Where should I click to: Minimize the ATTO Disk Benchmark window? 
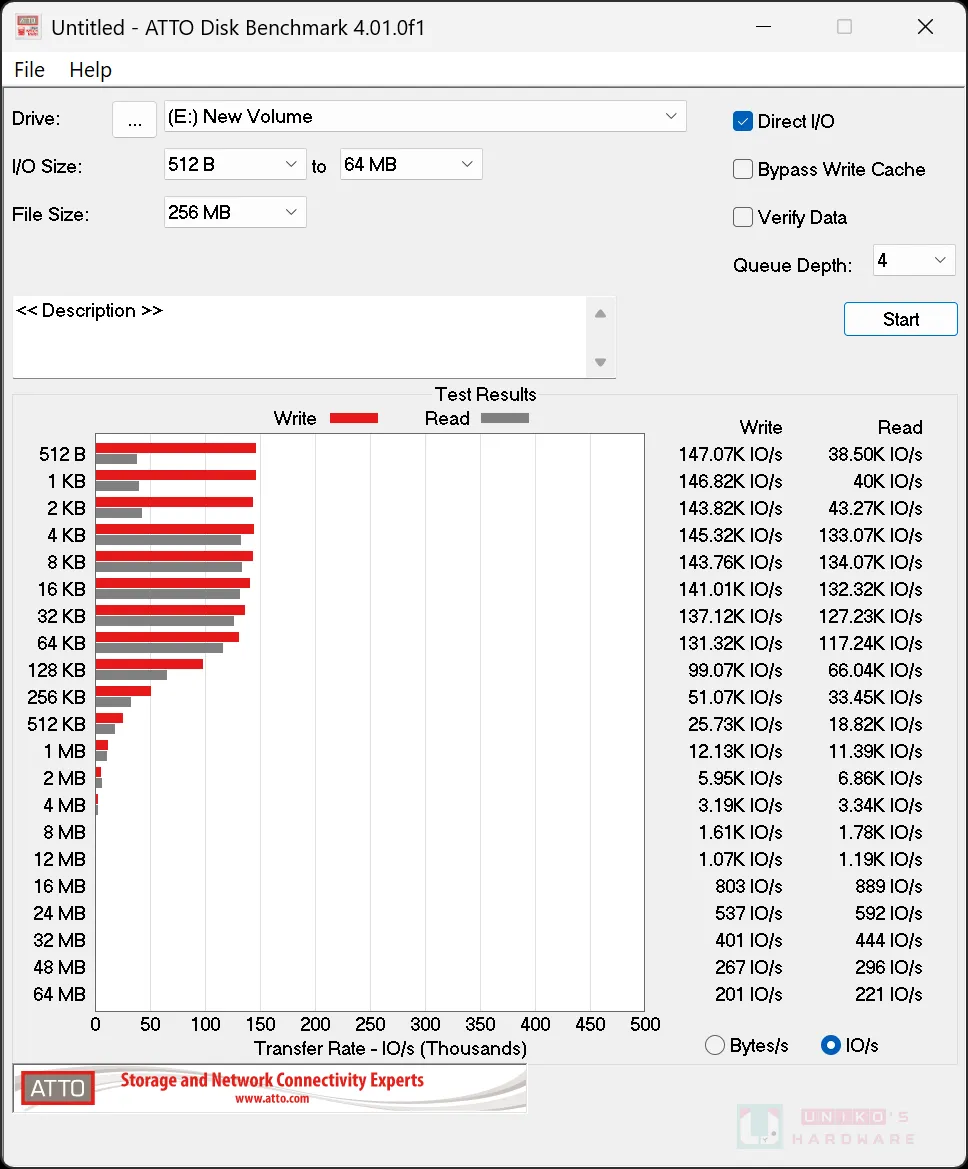tap(763, 27)
